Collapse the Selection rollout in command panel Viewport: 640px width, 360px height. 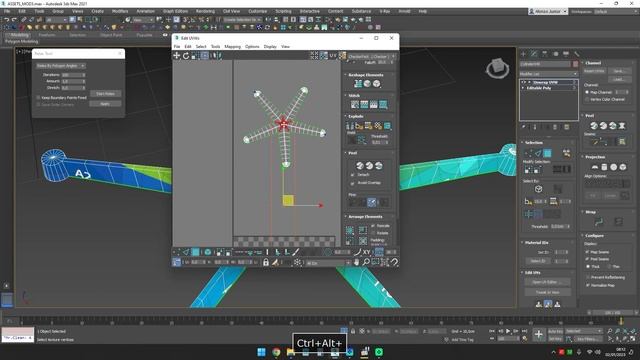(533, 142)
